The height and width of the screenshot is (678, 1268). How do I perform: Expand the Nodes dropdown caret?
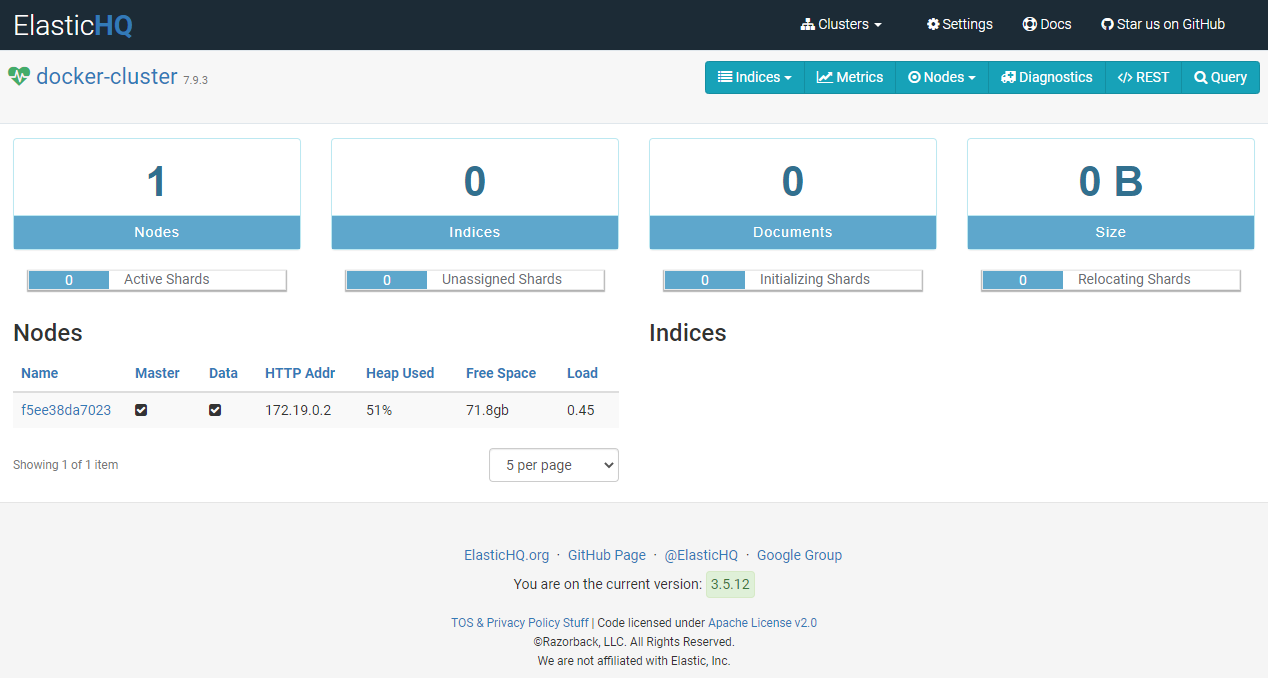tap(972, 78)
